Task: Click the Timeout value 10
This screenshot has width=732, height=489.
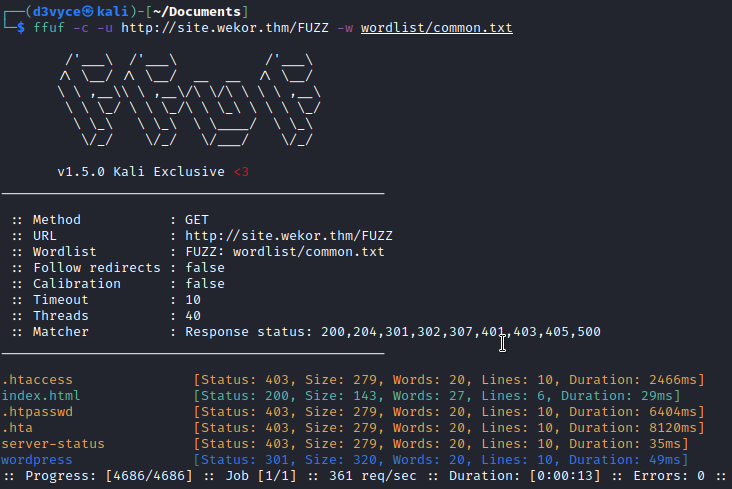Action: coord(192,300)
